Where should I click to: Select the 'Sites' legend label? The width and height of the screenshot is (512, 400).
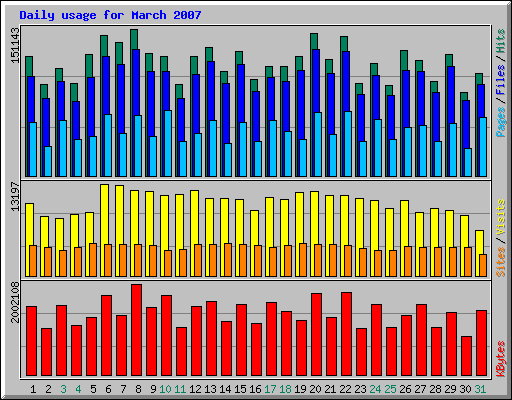tap(500, 262)
